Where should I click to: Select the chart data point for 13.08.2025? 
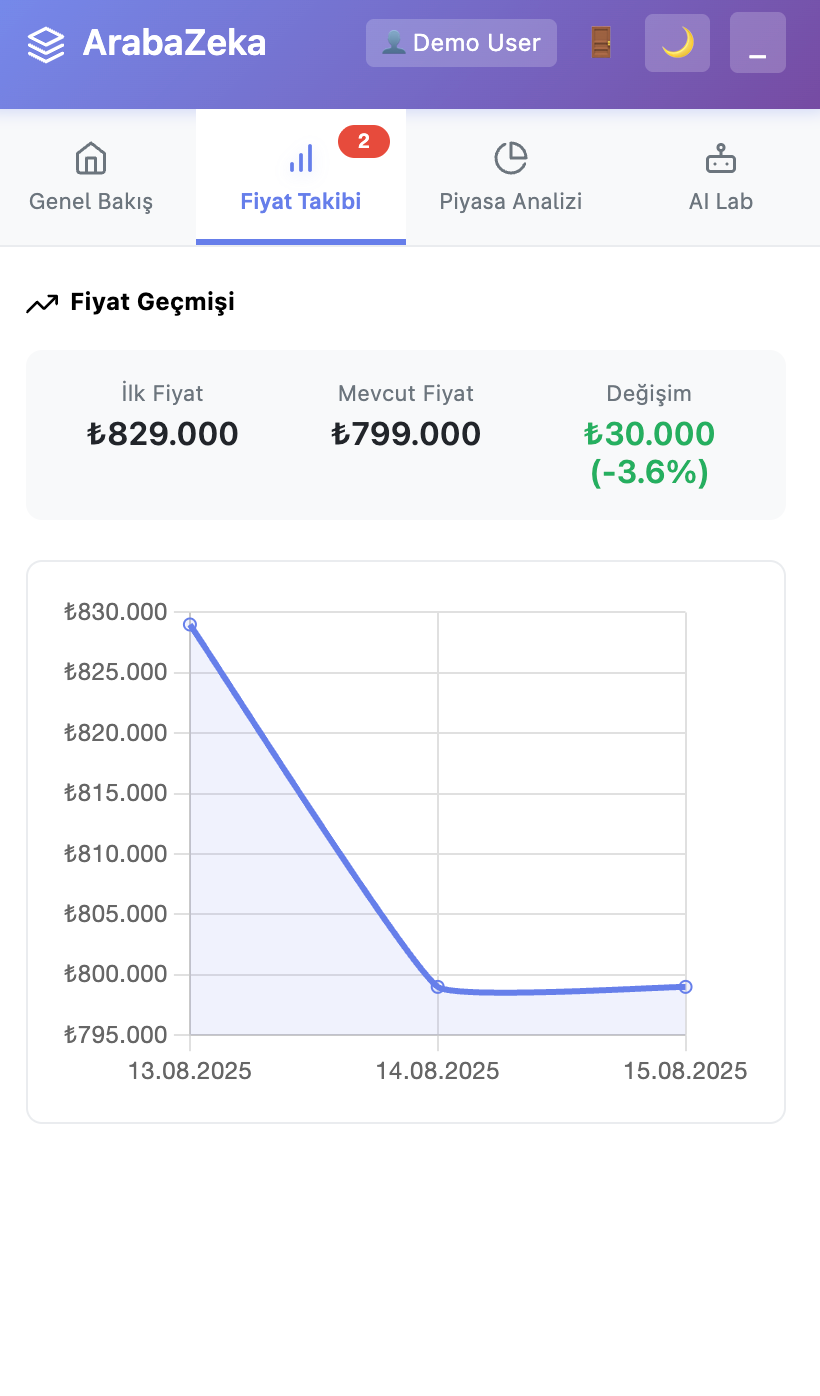190,625
